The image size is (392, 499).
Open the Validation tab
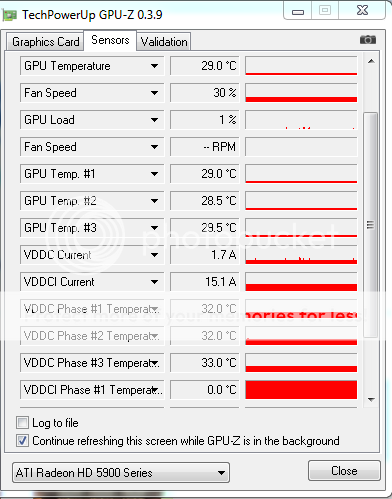tap(164, 42)
